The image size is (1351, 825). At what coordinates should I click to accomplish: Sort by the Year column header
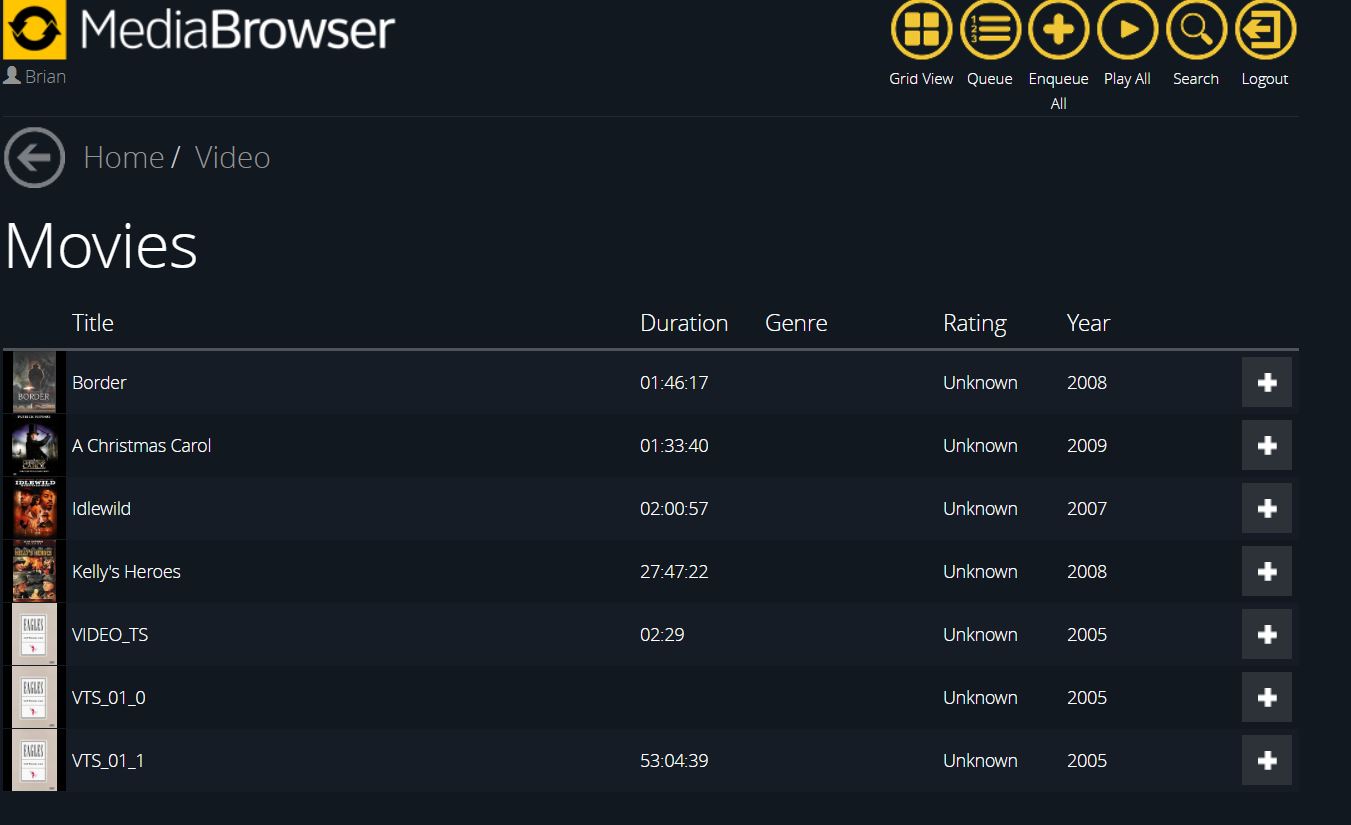(x=1088, y=323)
